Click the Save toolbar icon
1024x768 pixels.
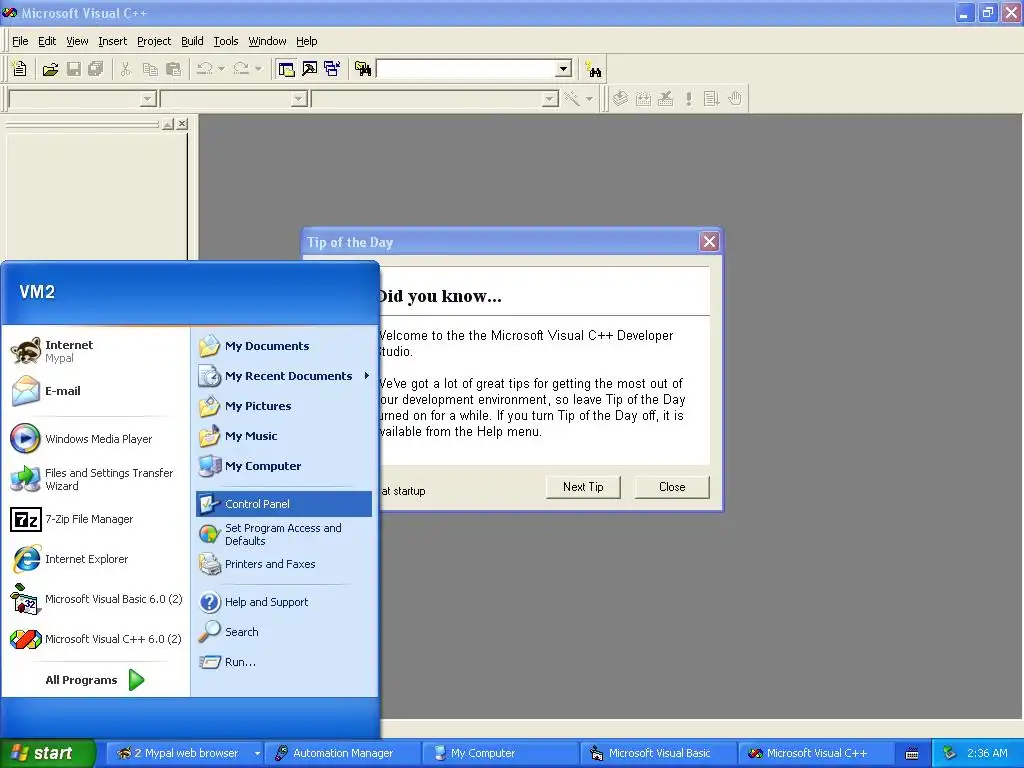tap(74, 69)
